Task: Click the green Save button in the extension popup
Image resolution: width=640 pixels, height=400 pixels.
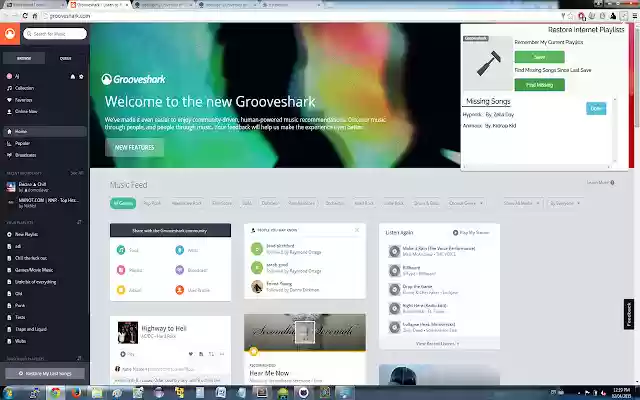Action: coord(539,57)
